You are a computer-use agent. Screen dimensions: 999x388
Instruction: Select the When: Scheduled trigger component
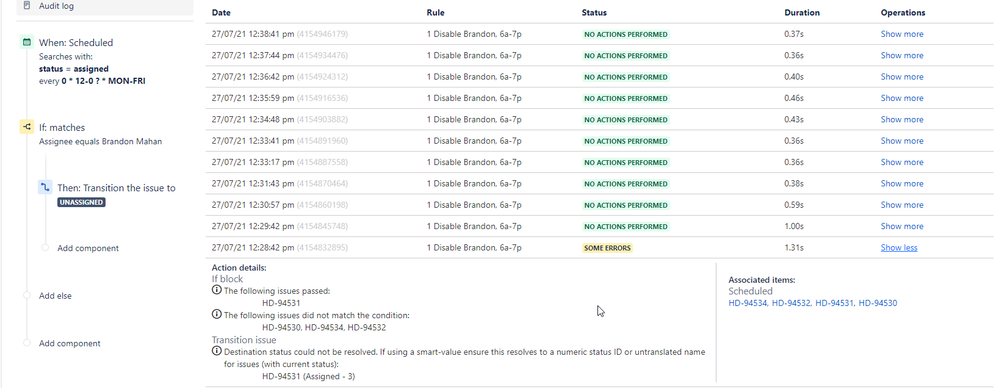76,43
